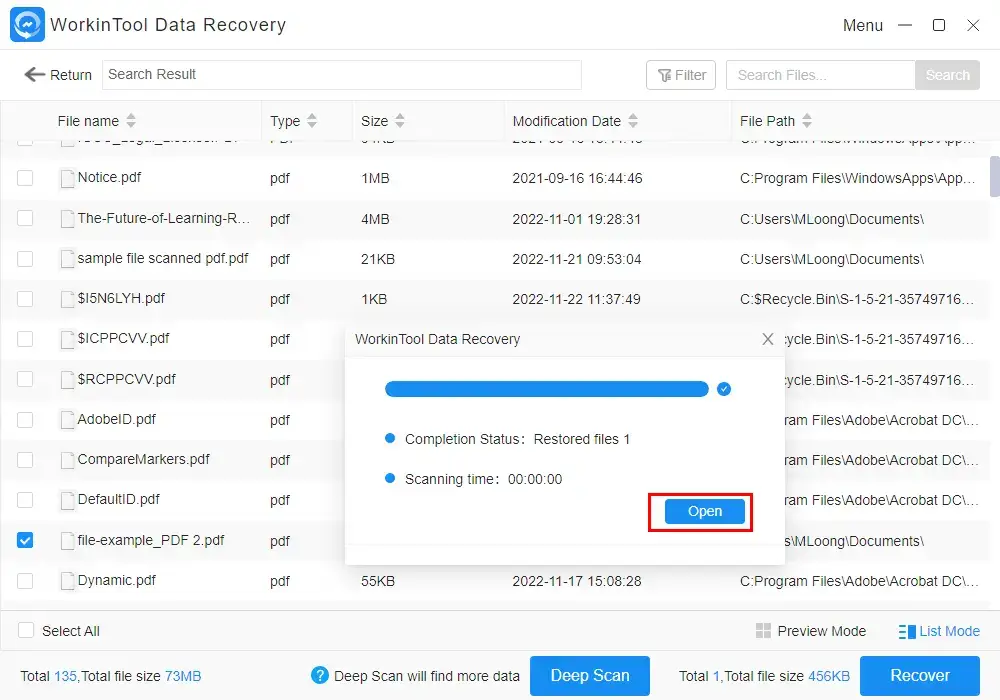Click the Scanning time bullet in dialog
Viewport: 1000px width, 700px height.
point(390,478)
